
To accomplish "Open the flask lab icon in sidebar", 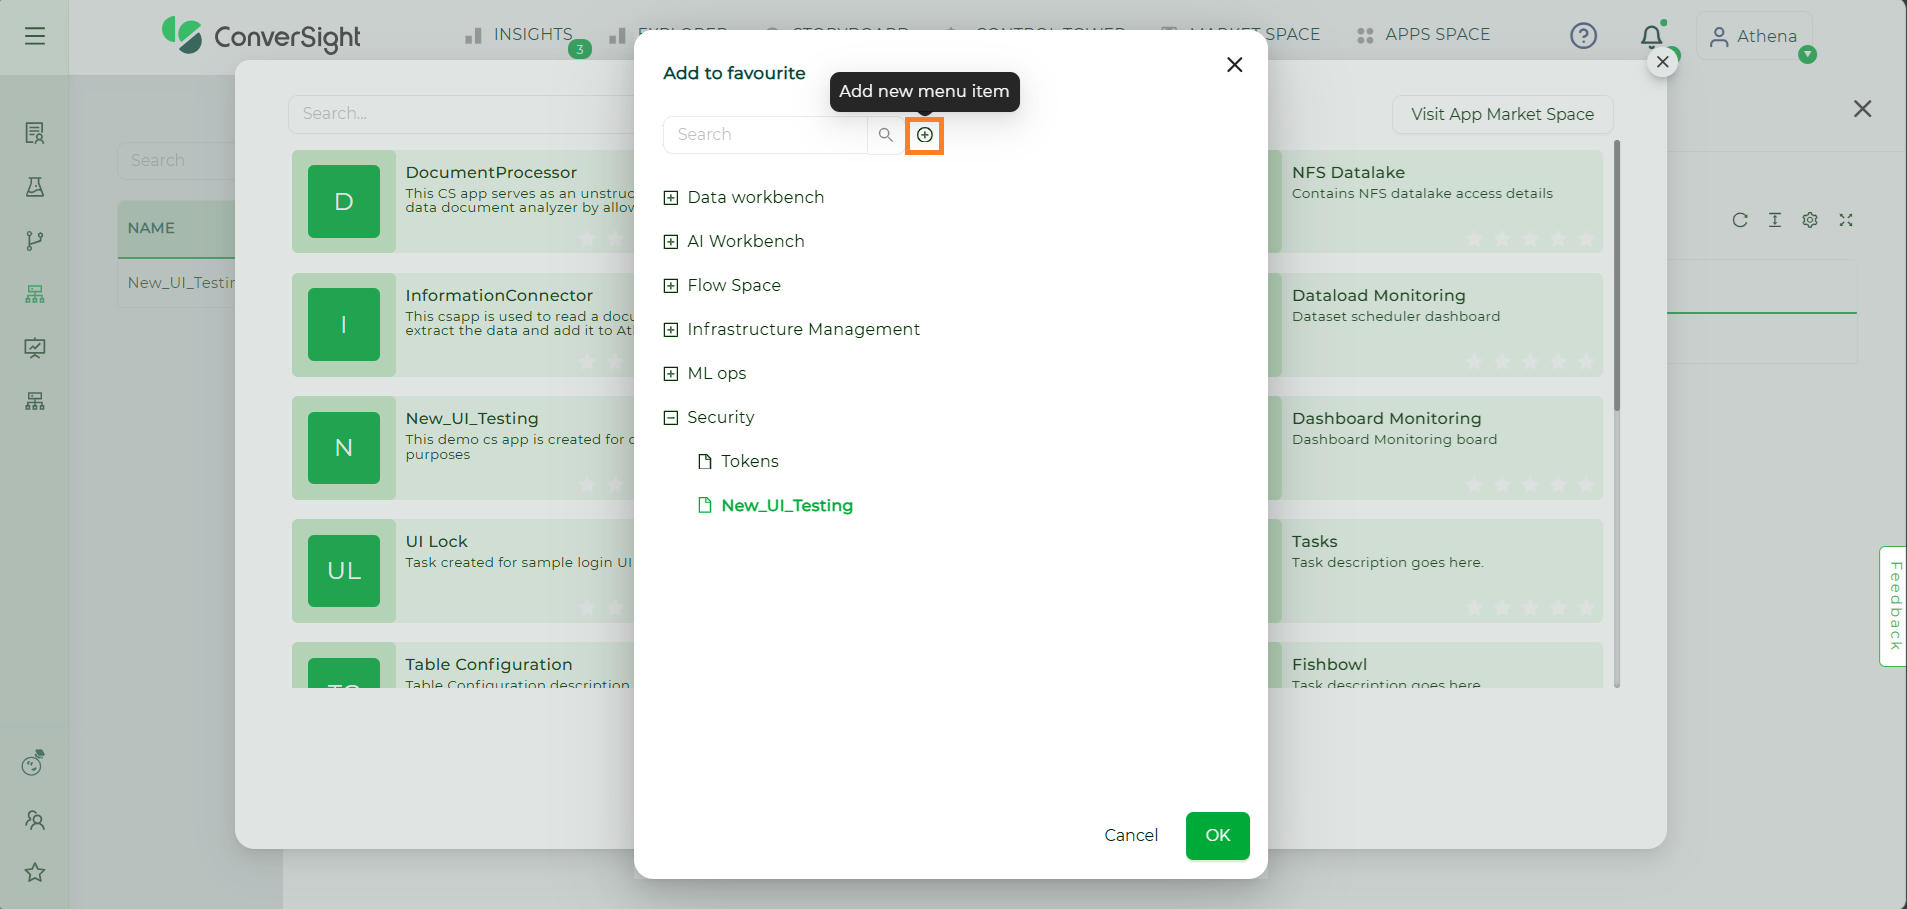I will [x=35, y=187].
